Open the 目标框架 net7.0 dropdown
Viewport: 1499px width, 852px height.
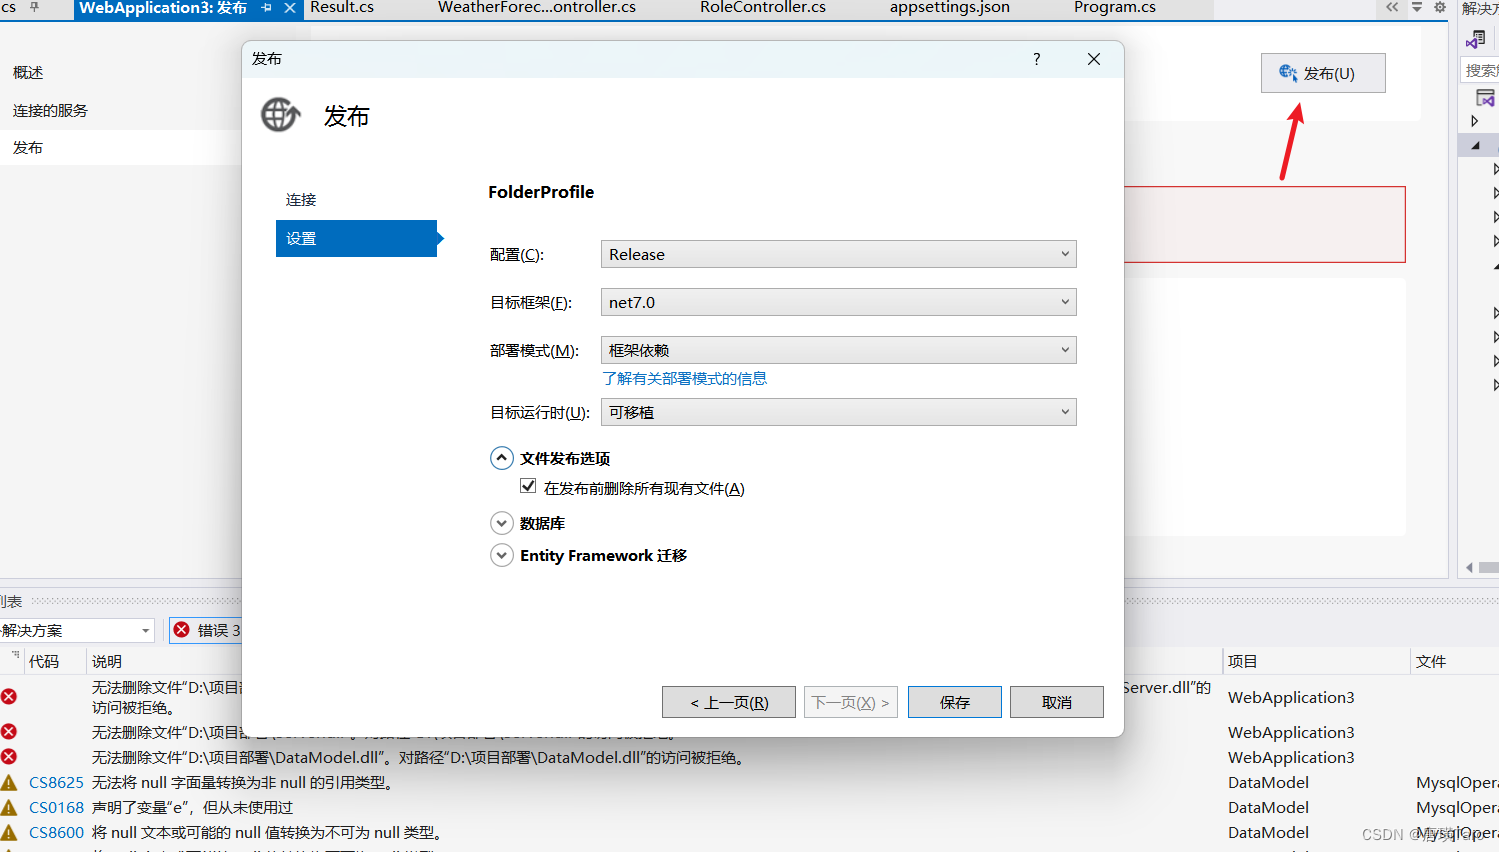point(838,302)
